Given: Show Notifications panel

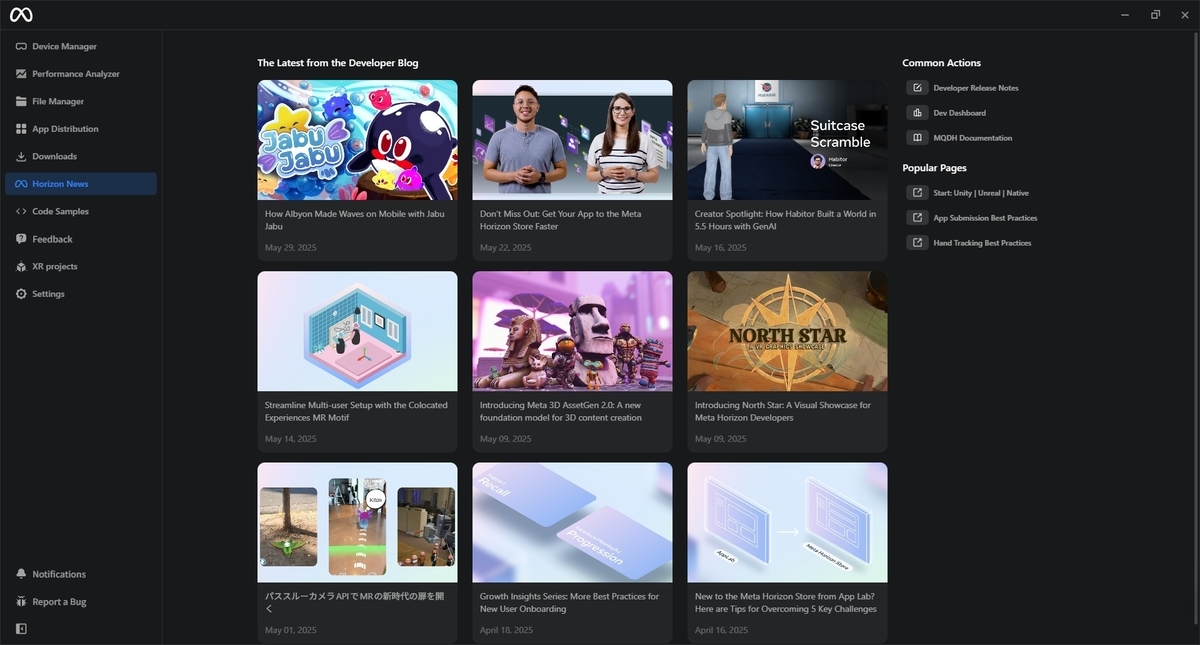Looking at the screenshot, I should [81, 574].
